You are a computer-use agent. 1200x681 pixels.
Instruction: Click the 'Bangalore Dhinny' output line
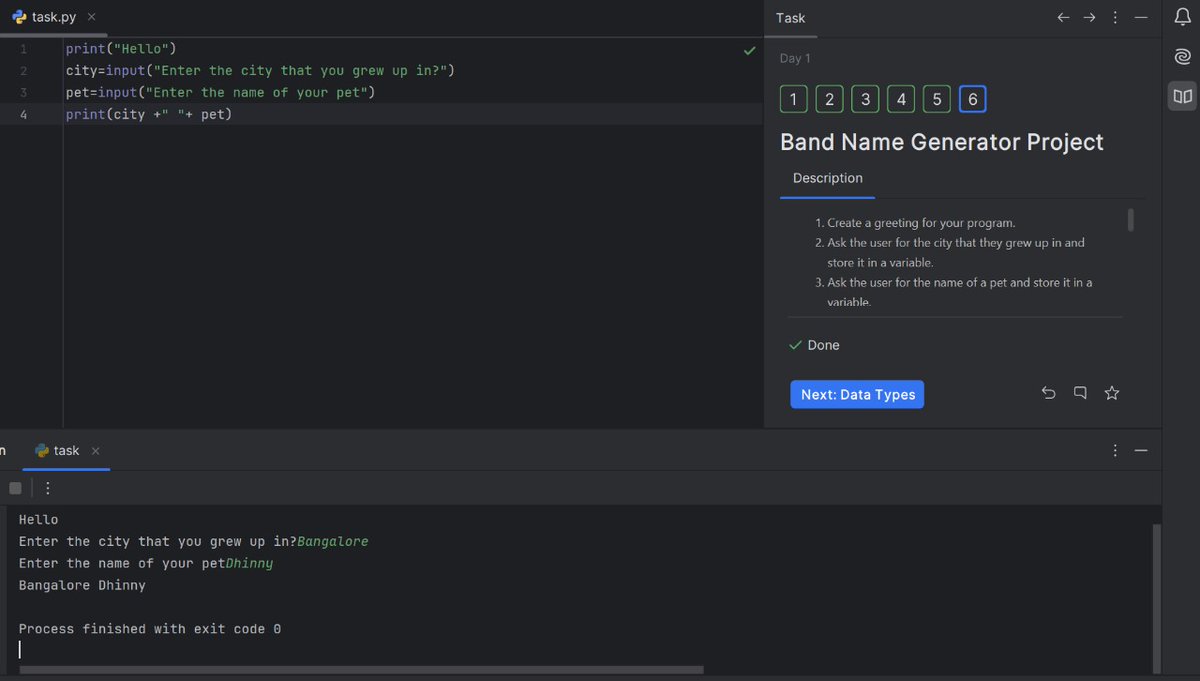point(82,585)
